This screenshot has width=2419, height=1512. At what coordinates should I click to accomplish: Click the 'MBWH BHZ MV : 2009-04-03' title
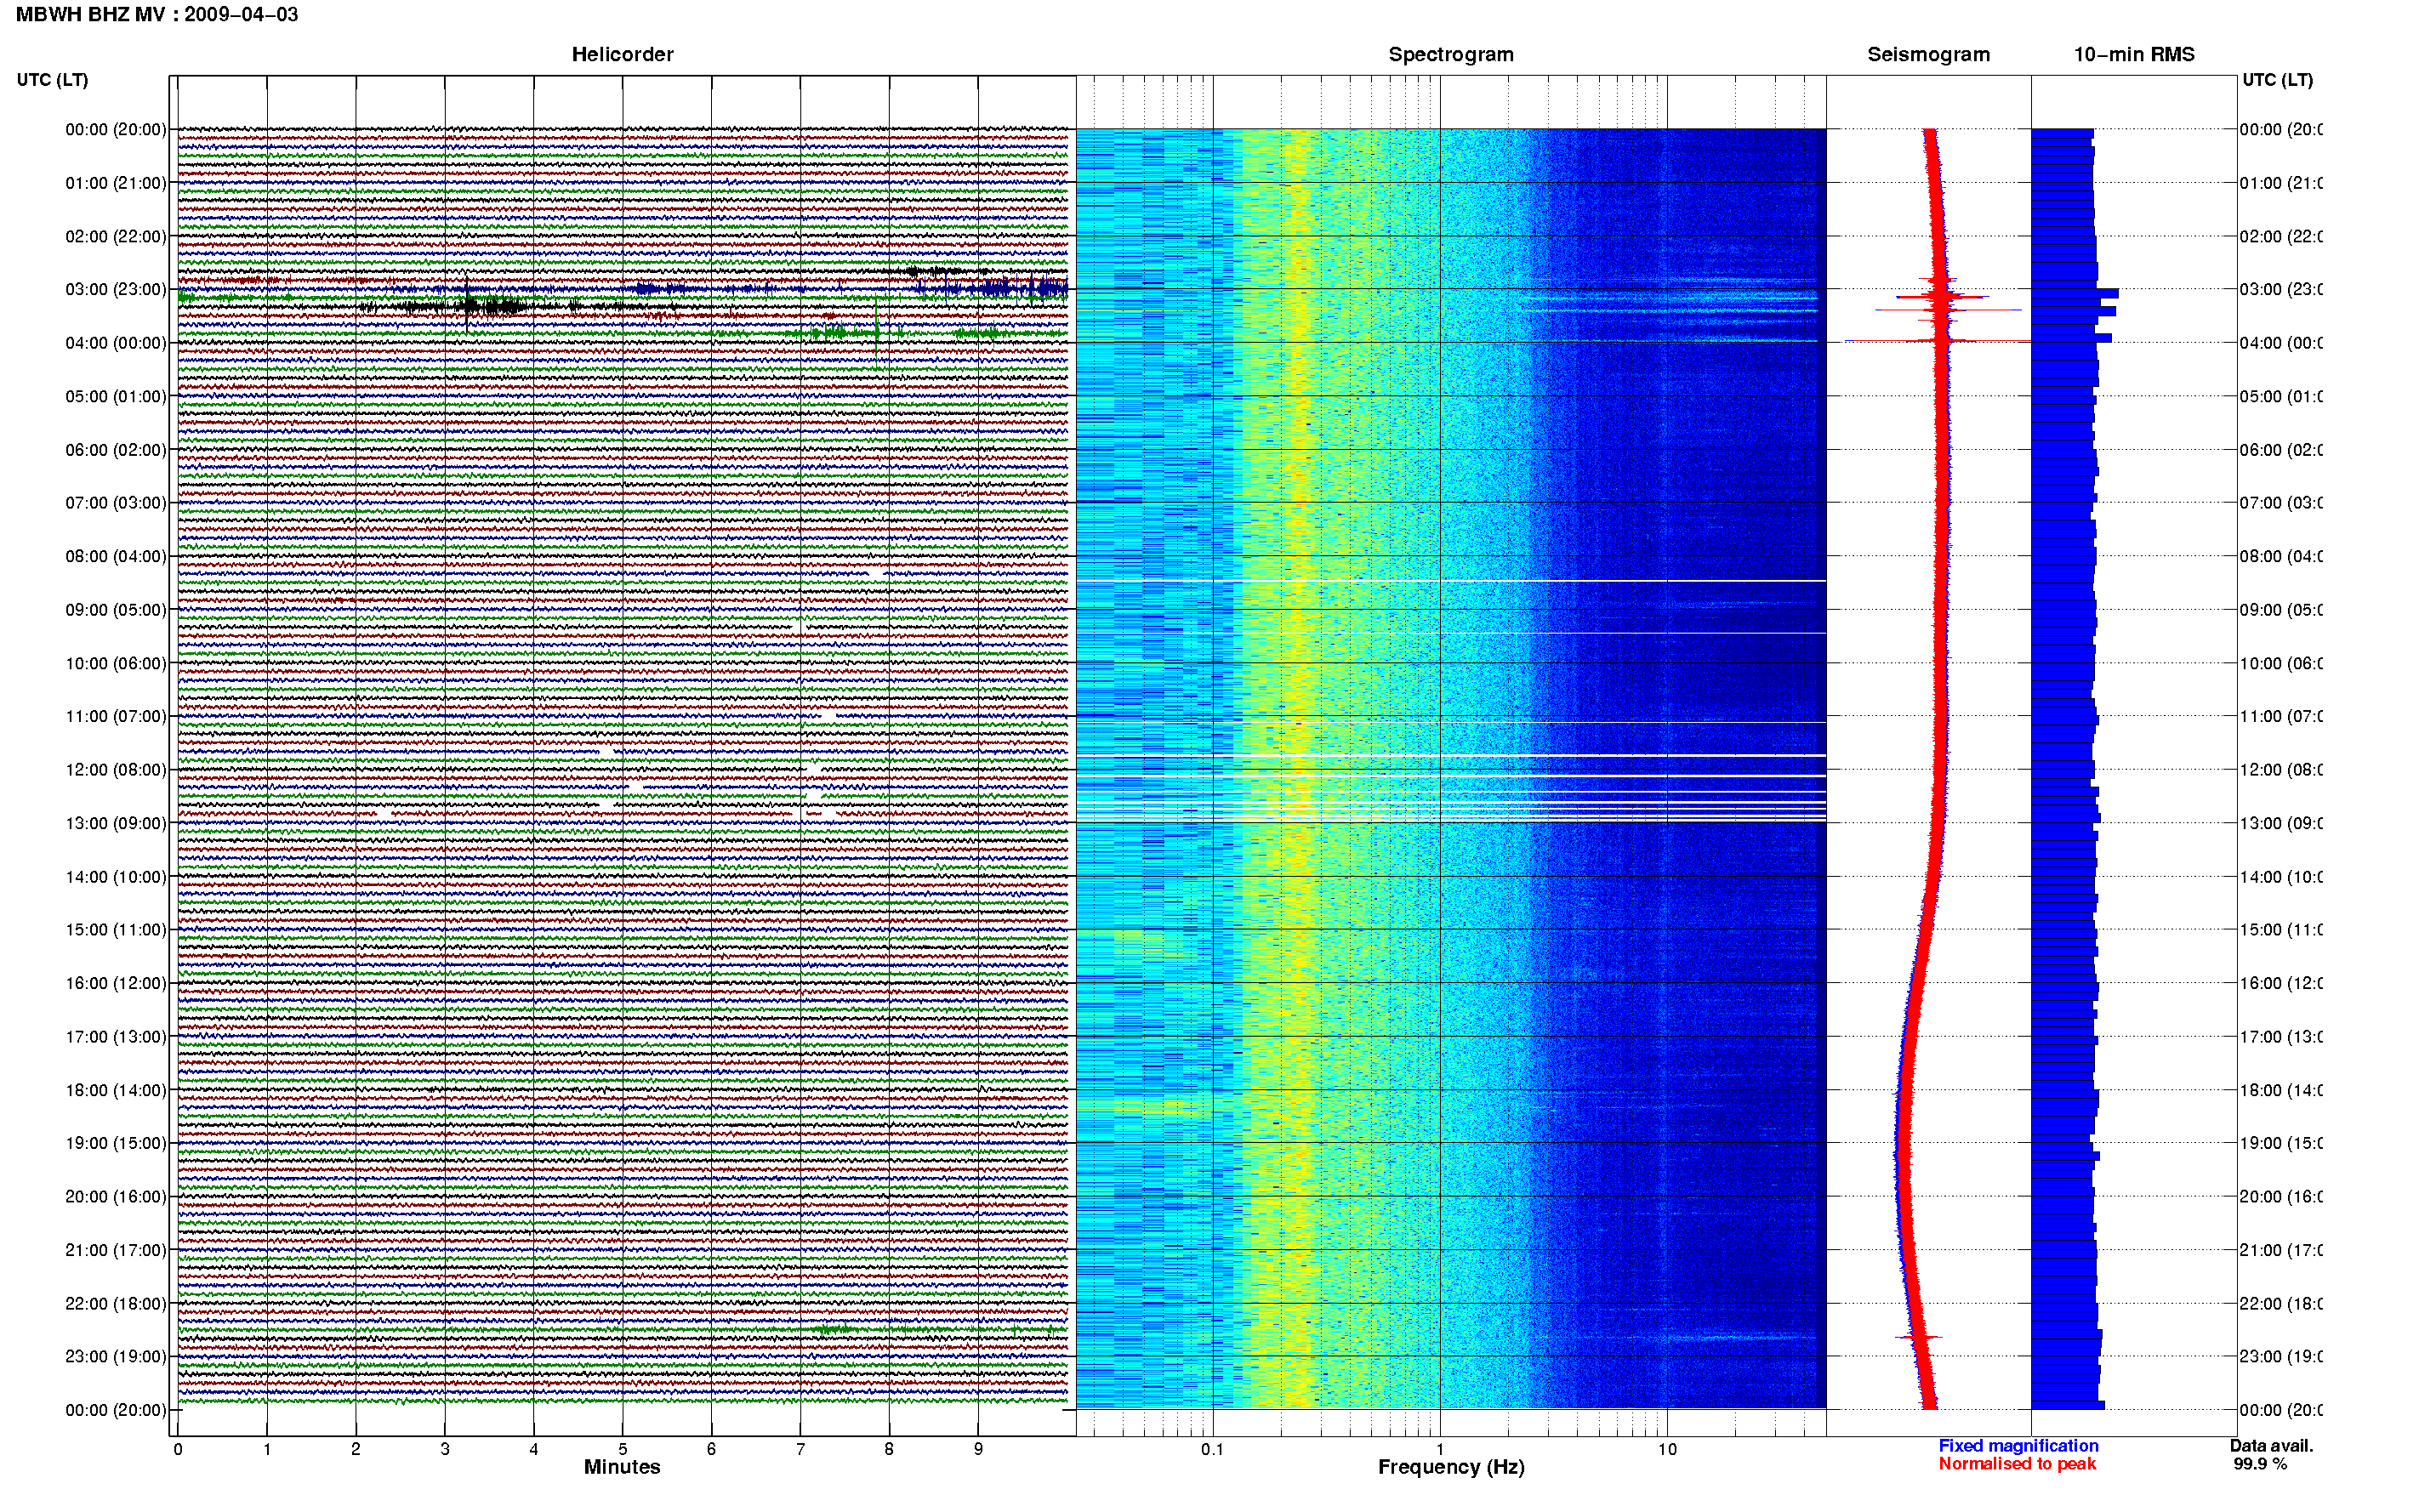[157, 14]
